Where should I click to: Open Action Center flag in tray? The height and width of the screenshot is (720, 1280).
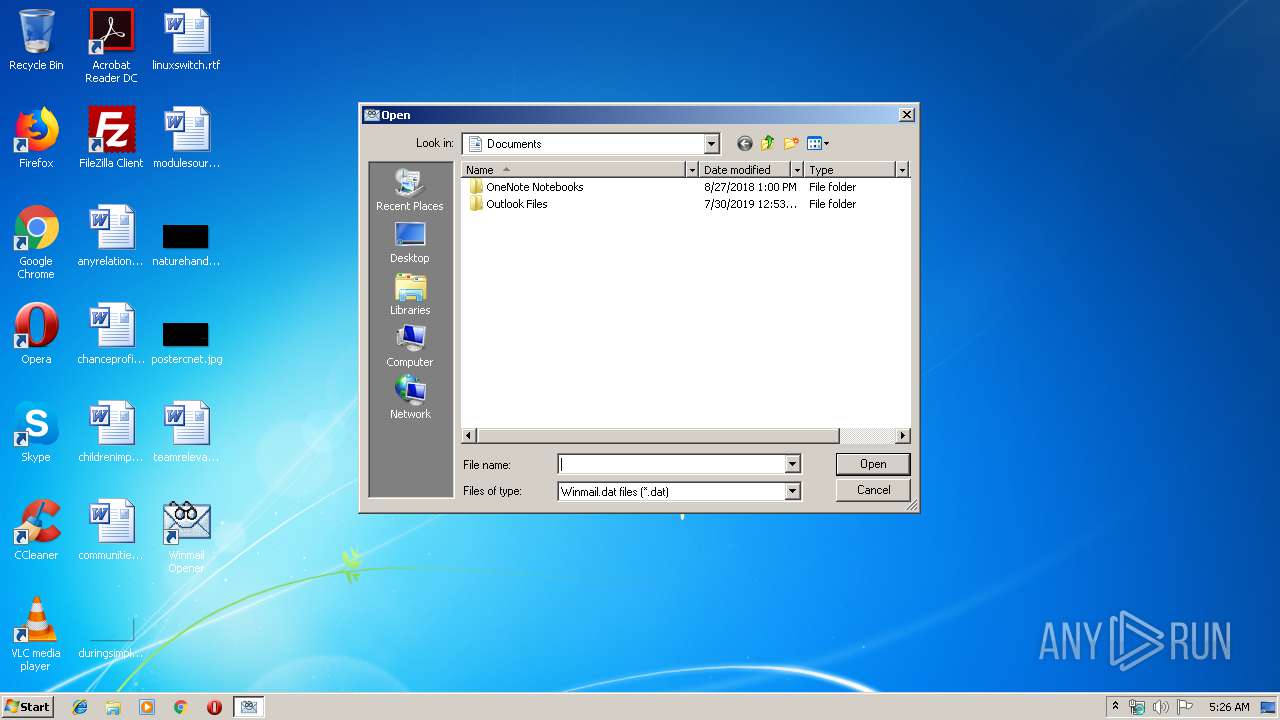tap(1185, 707)
